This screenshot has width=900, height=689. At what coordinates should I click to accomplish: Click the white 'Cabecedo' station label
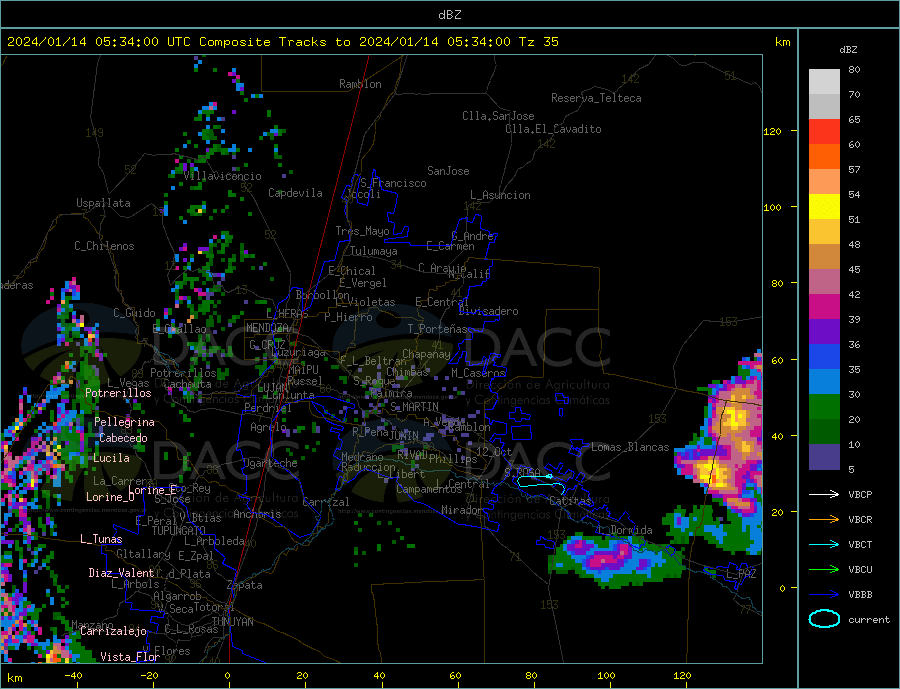tap(123, 438)
